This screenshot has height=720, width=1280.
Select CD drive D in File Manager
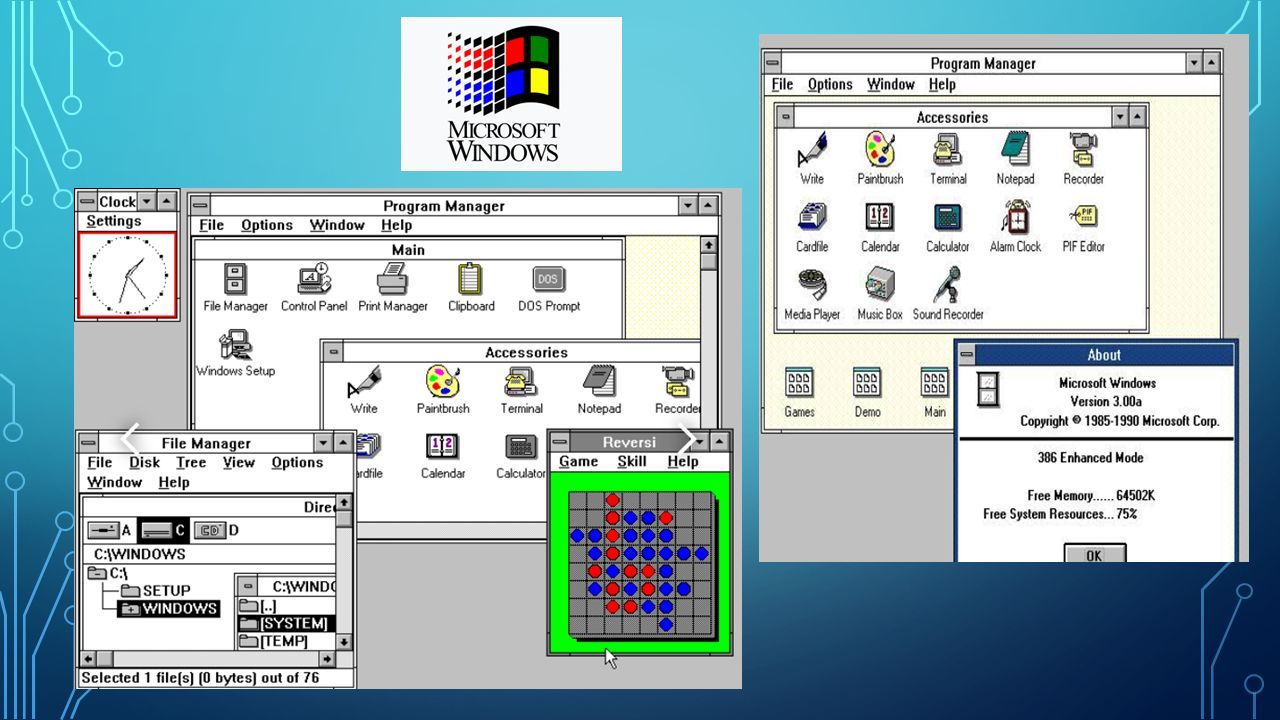tap(216, 530)
